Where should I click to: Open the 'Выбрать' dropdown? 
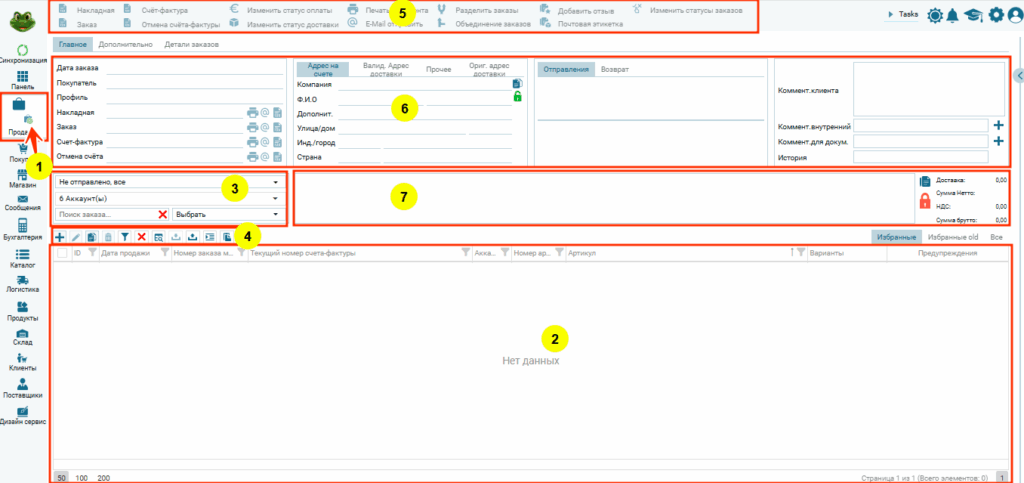click(228, 214)
